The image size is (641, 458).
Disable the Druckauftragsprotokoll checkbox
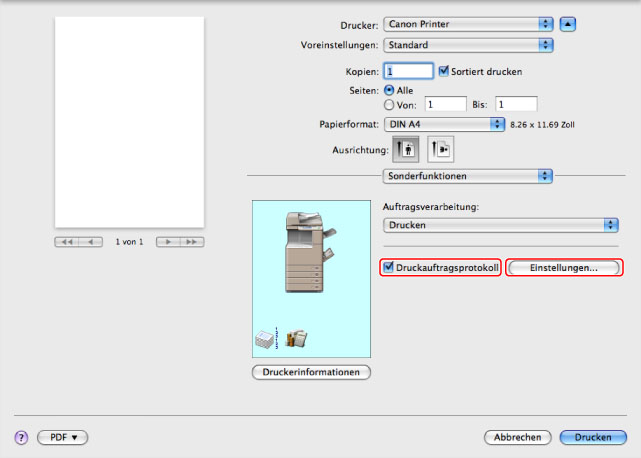click(389, 268)
